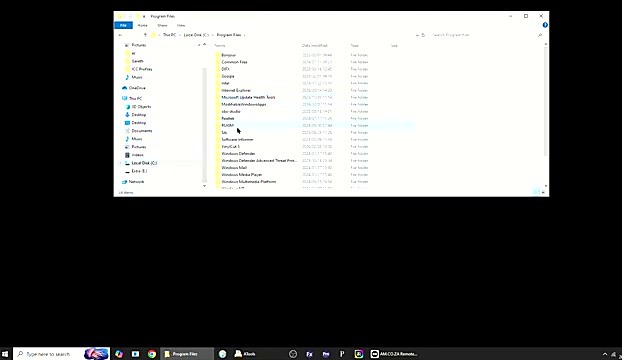This screenshot has width=622, height=360.
Task: Select the Bonjour folder
Action: tap(228, 55)
